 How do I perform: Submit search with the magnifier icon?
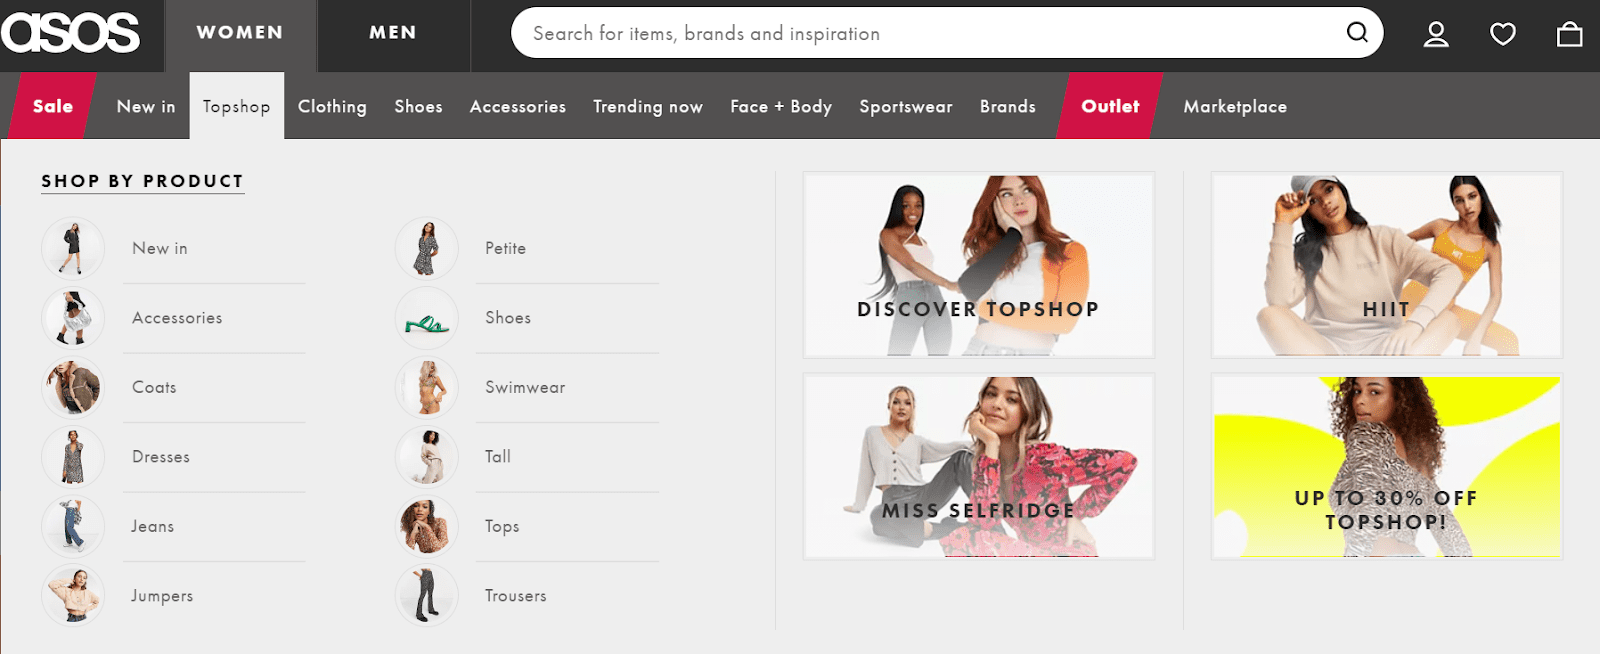click(x=1357, y=33)
